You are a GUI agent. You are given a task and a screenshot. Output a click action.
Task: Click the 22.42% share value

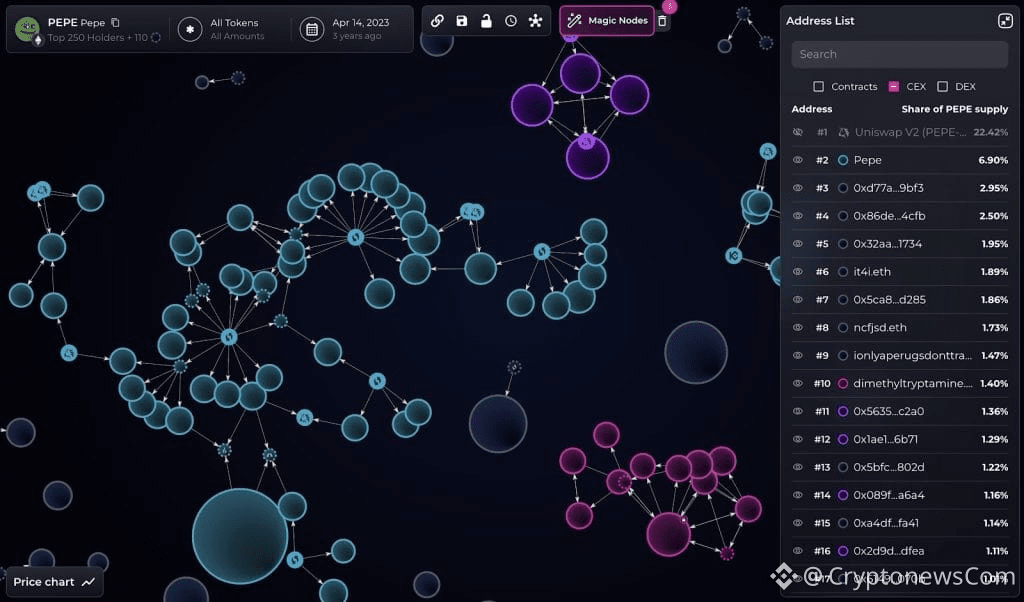click(991, 132)
